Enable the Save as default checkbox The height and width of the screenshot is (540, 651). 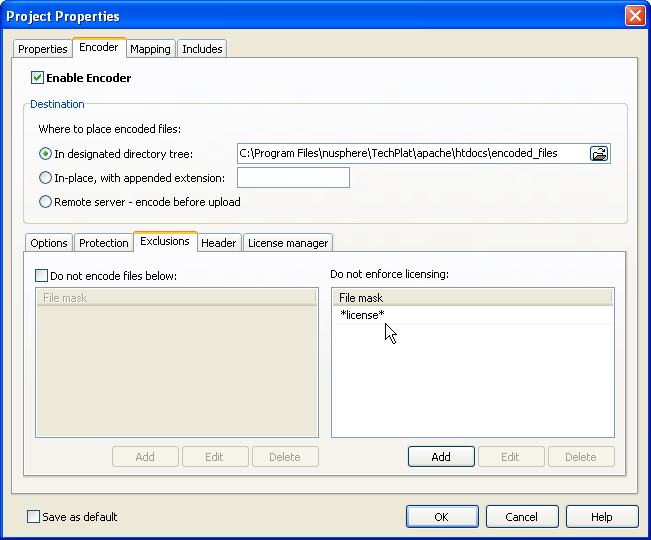pyautogui.click(x=34, y=517)
